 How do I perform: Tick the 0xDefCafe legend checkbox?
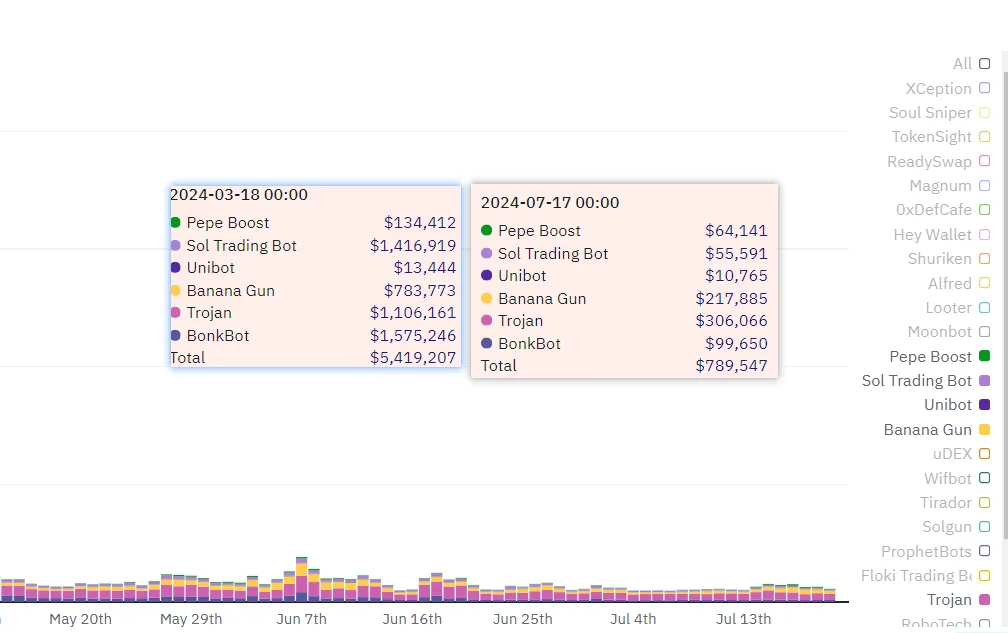tap(984, 210)
